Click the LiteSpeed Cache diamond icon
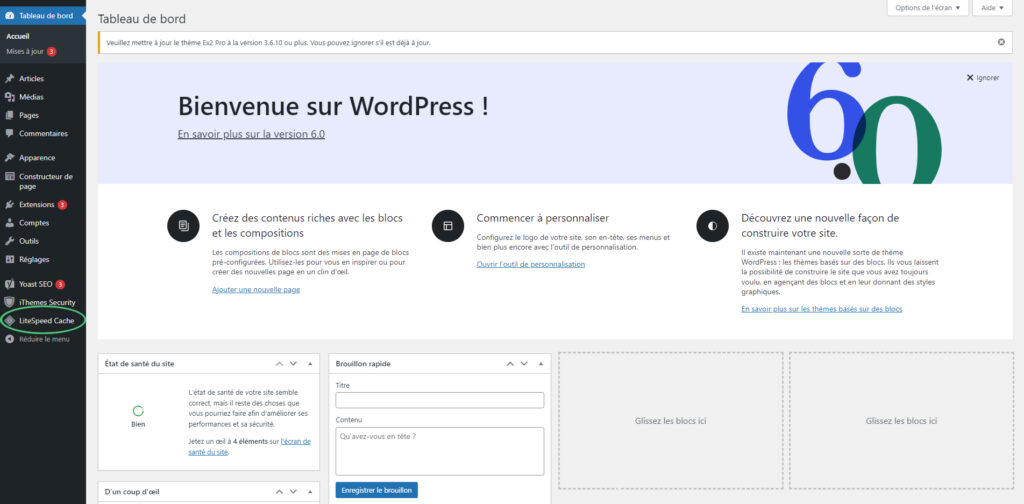This screenshot has width=1024, height=504. (9, 321)
